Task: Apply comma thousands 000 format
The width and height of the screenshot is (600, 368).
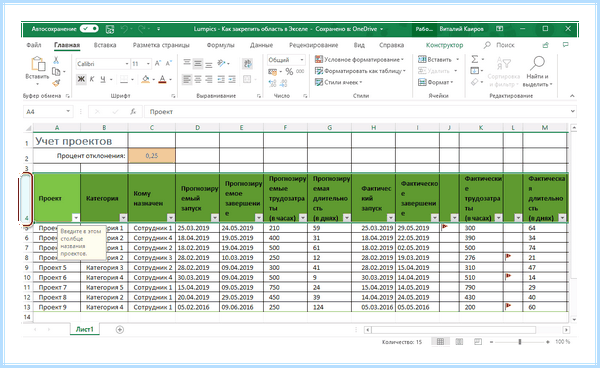Action: (300, 72)
